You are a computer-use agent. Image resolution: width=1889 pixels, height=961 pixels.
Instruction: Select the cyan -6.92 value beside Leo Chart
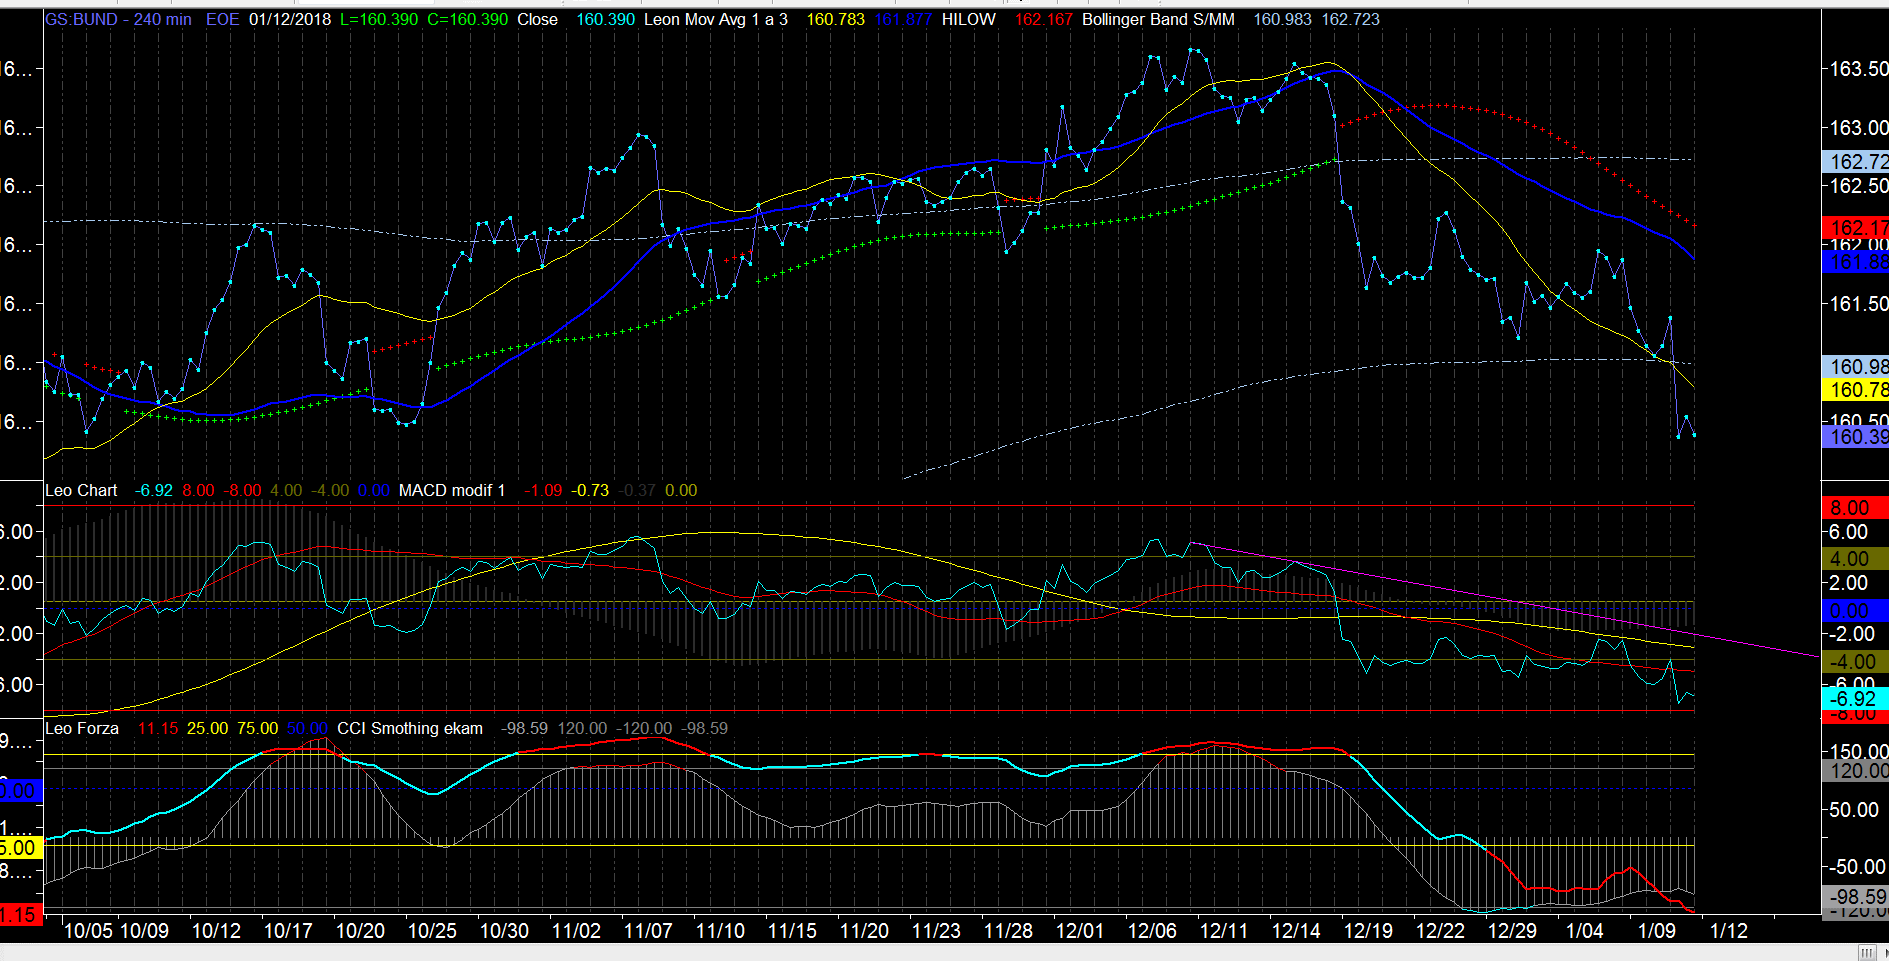[x=154, y=490]
